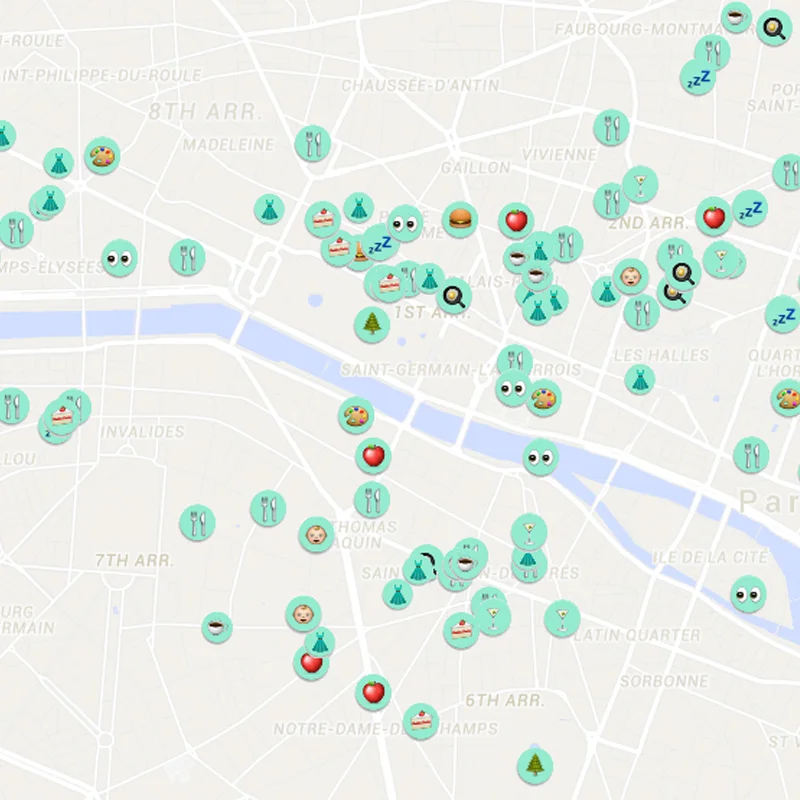The image size is (800, 800).
Task: Select the pine tree marker in 1st Arr.
Action: click(372, 324)
